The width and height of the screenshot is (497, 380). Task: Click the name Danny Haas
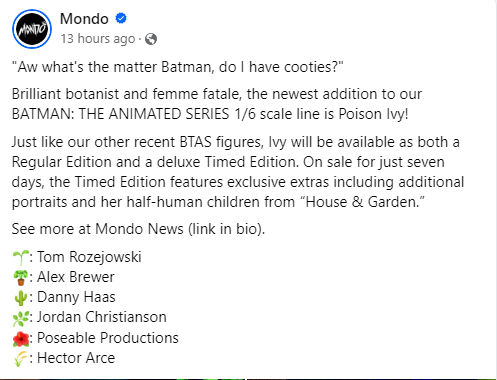tap(76, 297)
